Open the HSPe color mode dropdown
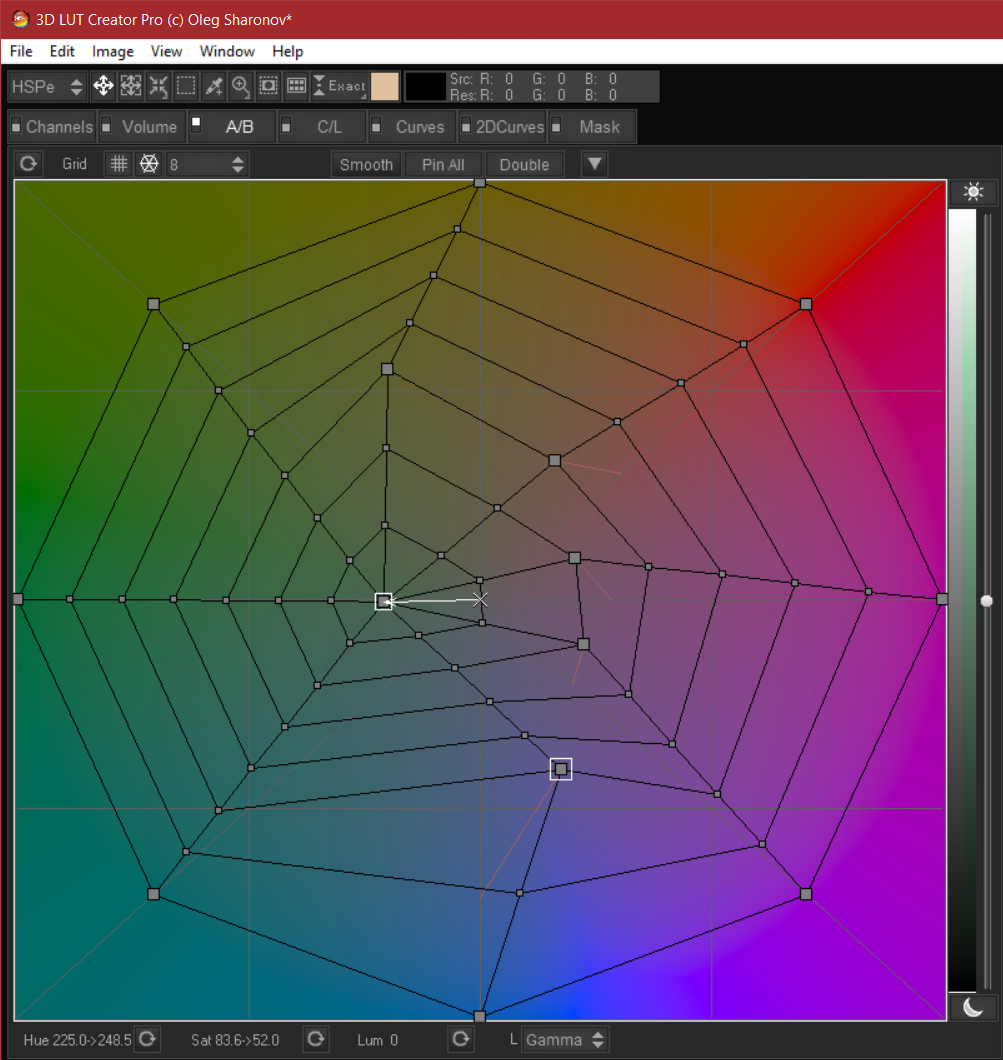This screenshot has width=1003, height=1060. pos(45,86)
